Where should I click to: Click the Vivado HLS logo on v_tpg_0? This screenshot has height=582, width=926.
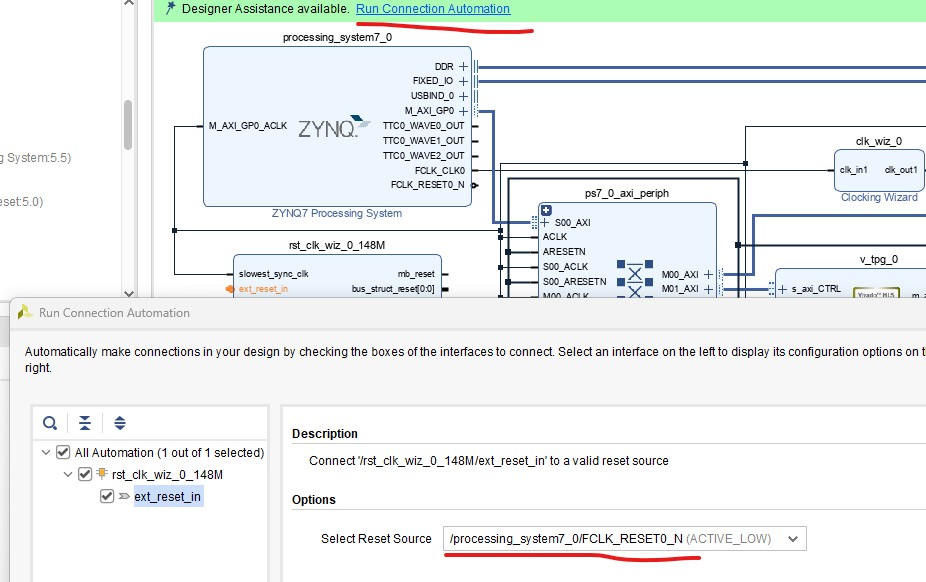[x=875, y=293]
